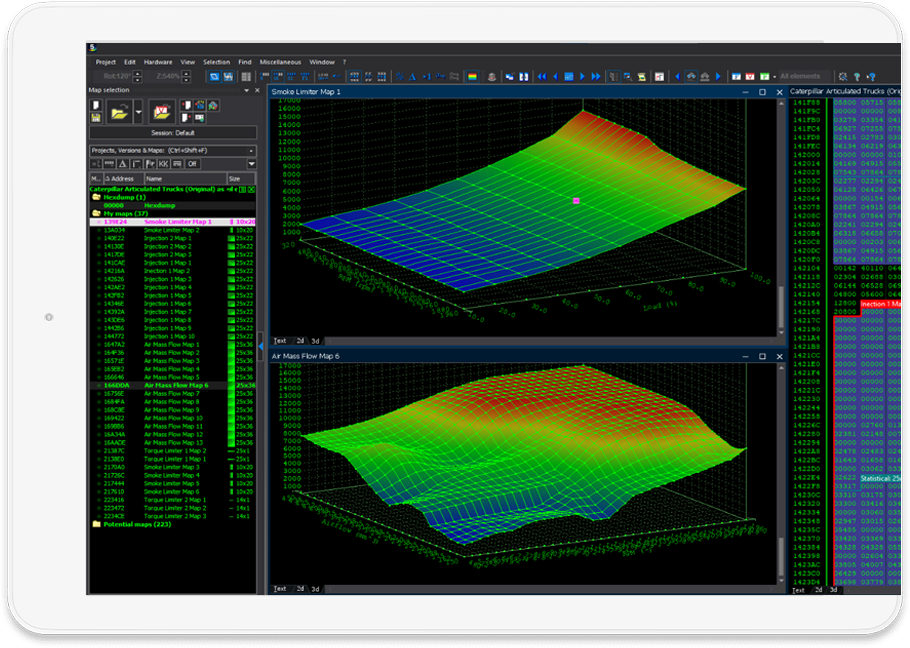Image resolution: width=910 pixels, height=648 pixels.
Task: Expand the Potential maps (223) folder
Action: tap(96, 524)
